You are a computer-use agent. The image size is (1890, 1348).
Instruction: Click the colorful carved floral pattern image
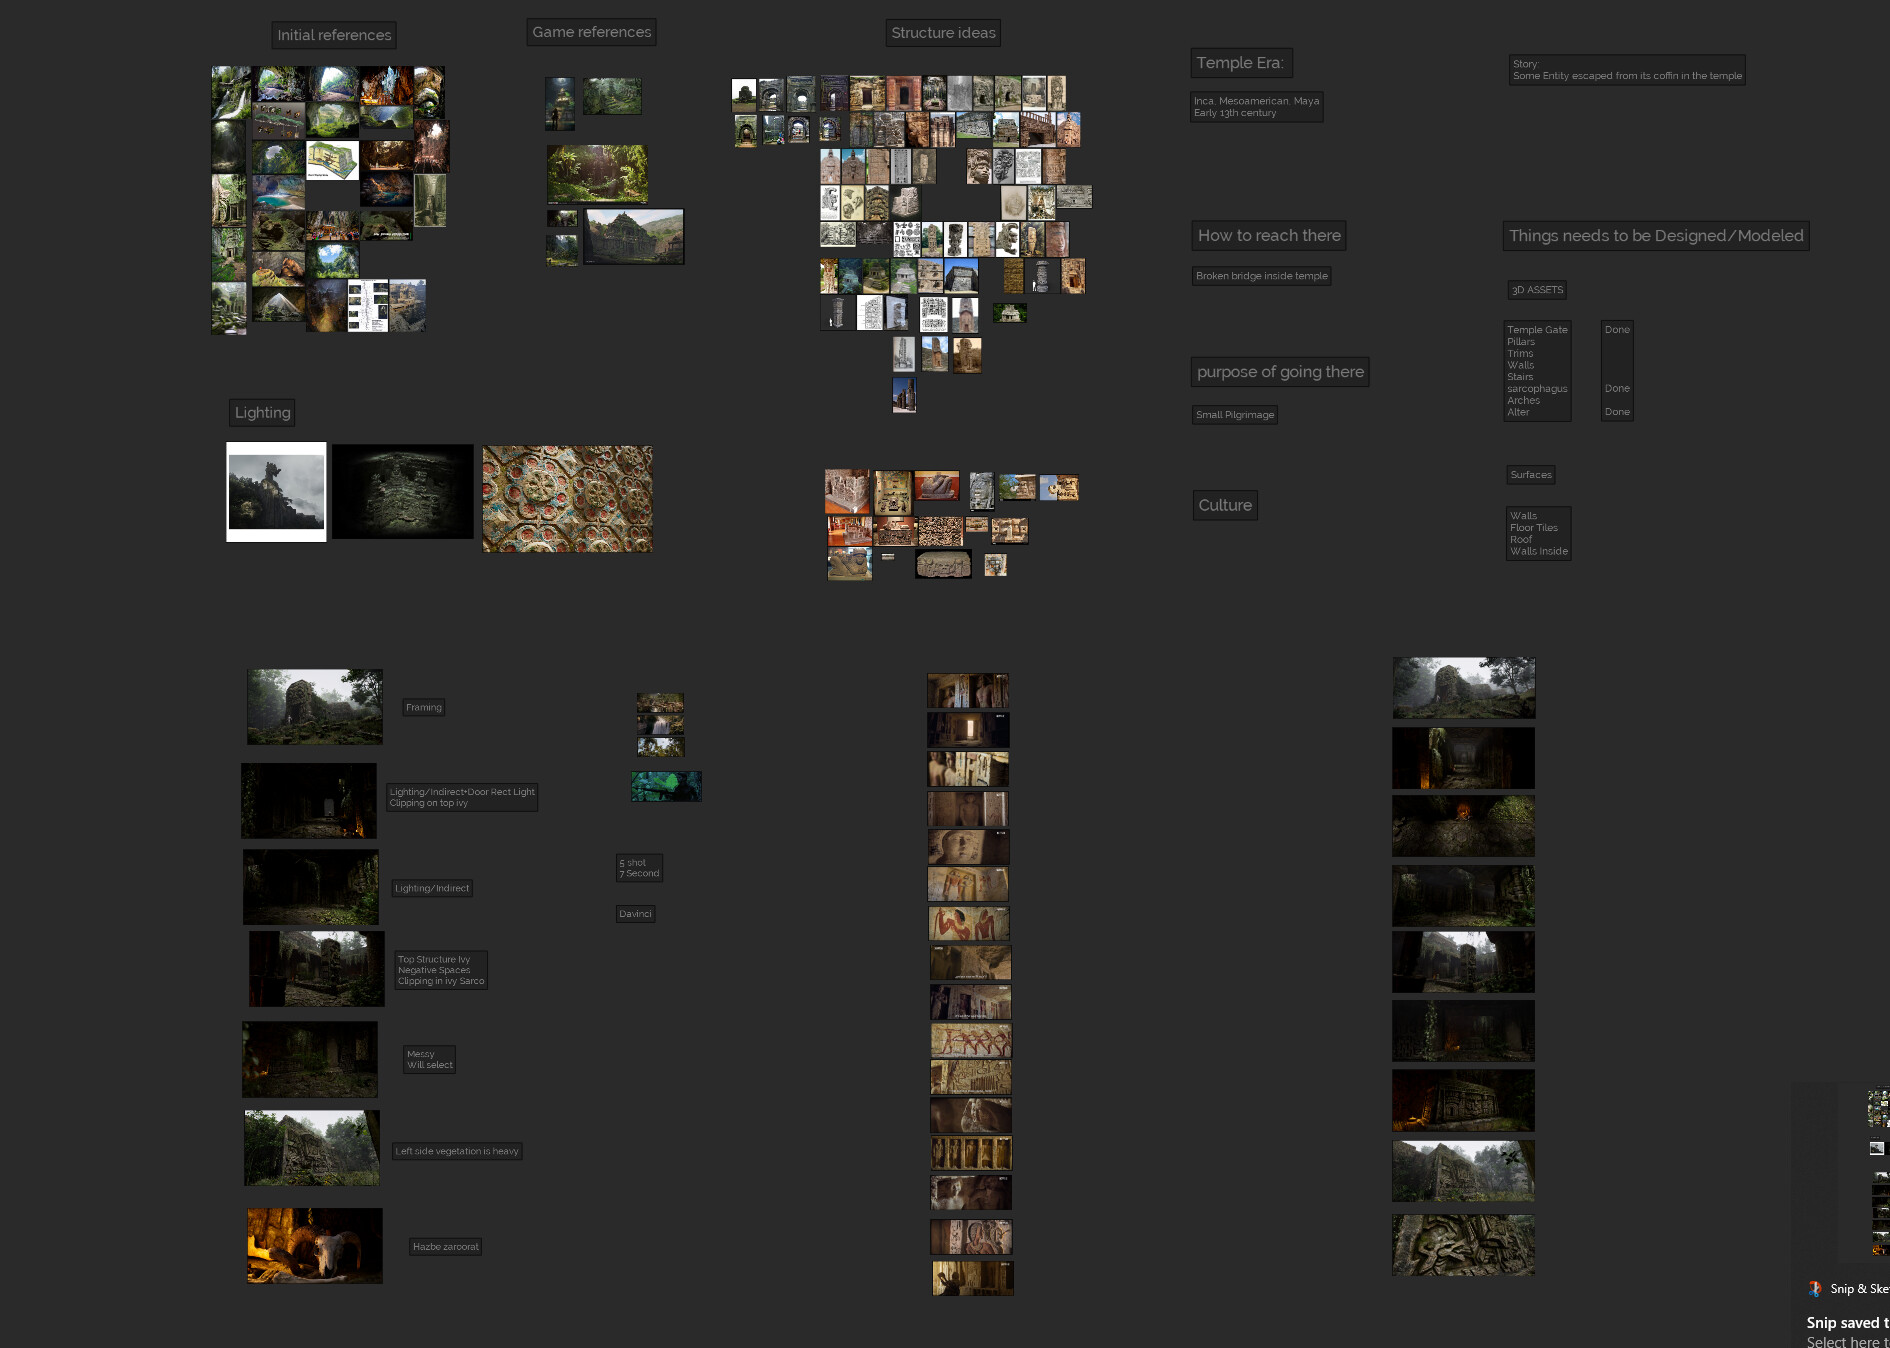(x=567, y=499)
